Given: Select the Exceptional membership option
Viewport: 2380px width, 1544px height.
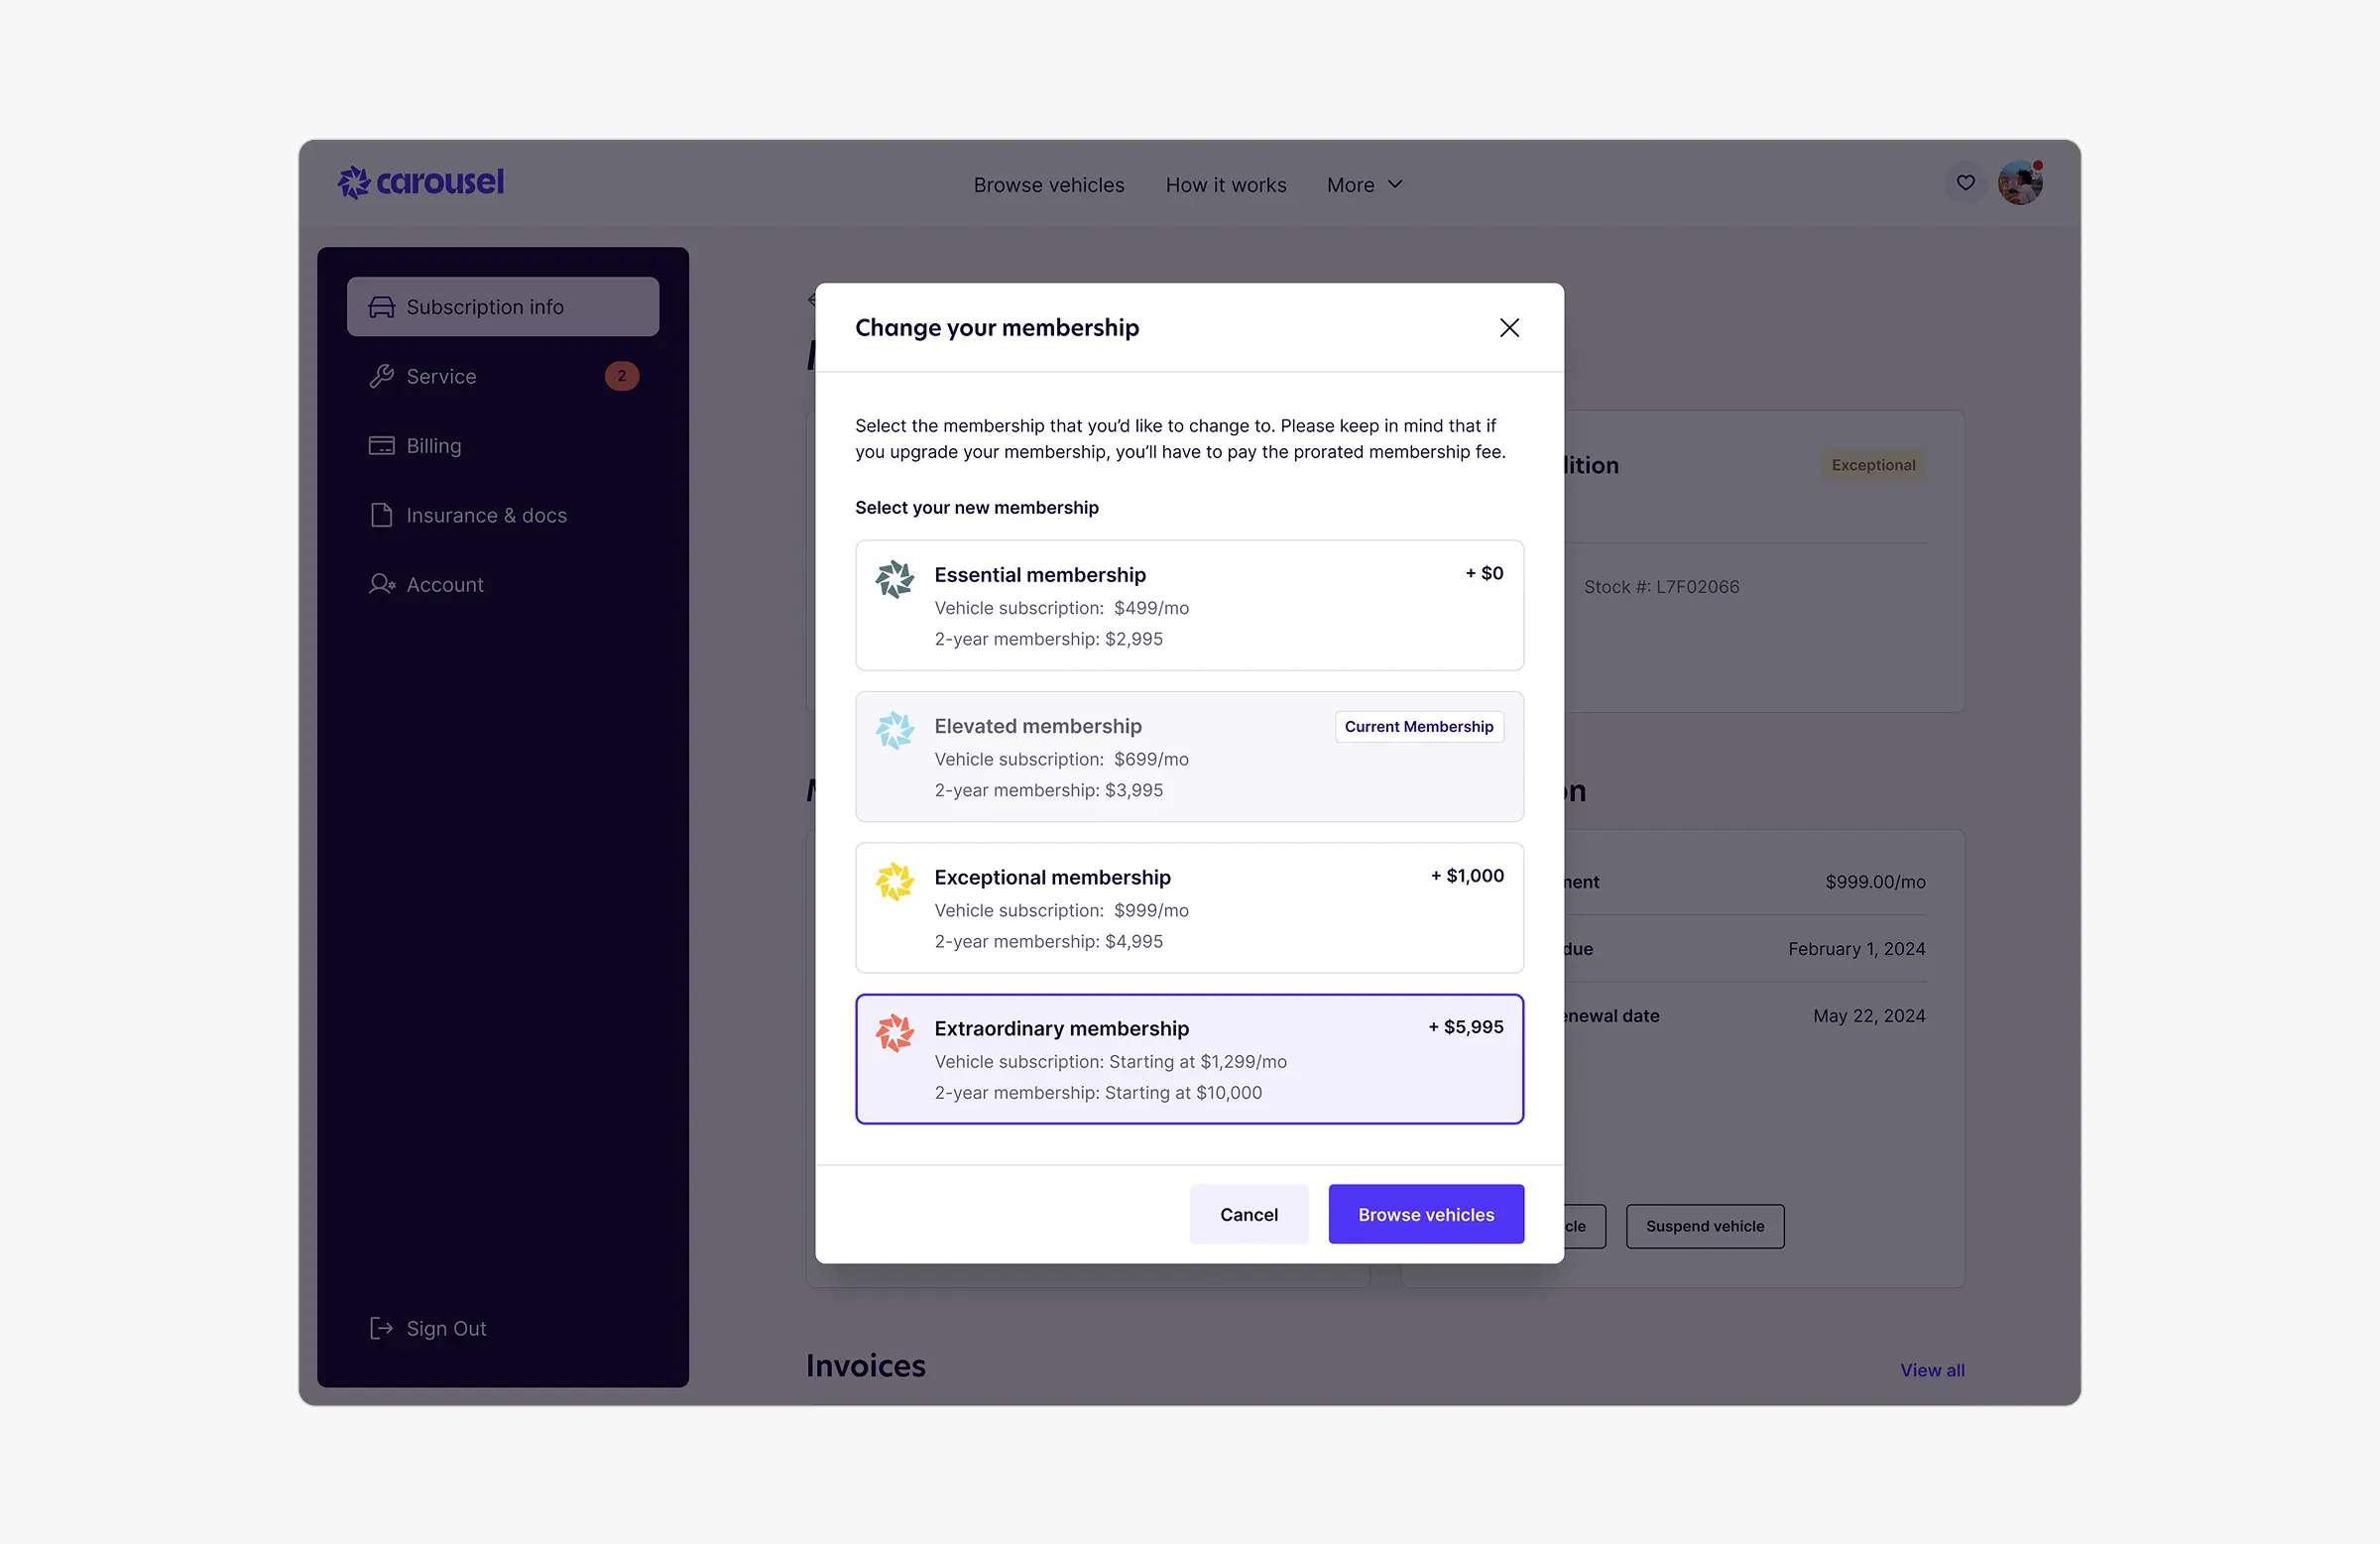Looking at the screenshot, I should click(1189, 908).
